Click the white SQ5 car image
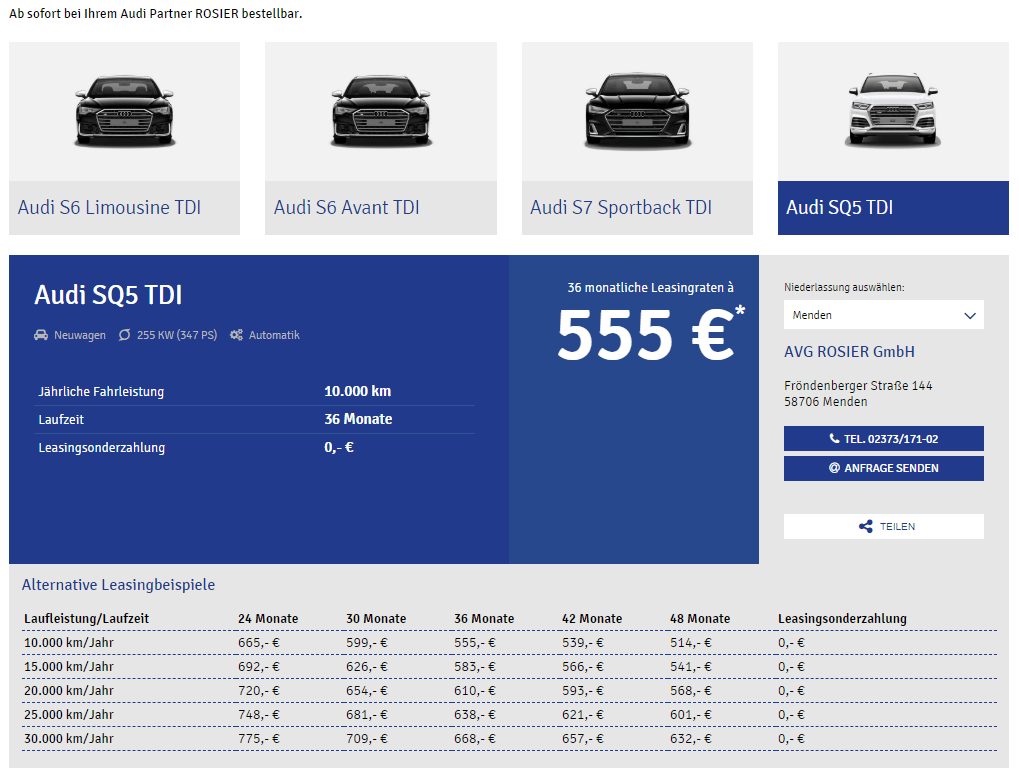 [x=893, y=109]
